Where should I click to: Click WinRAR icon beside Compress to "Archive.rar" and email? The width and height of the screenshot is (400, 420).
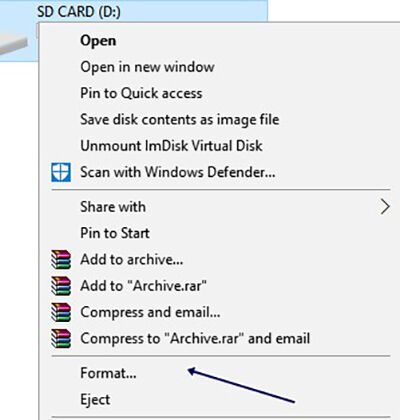(61, 338)
